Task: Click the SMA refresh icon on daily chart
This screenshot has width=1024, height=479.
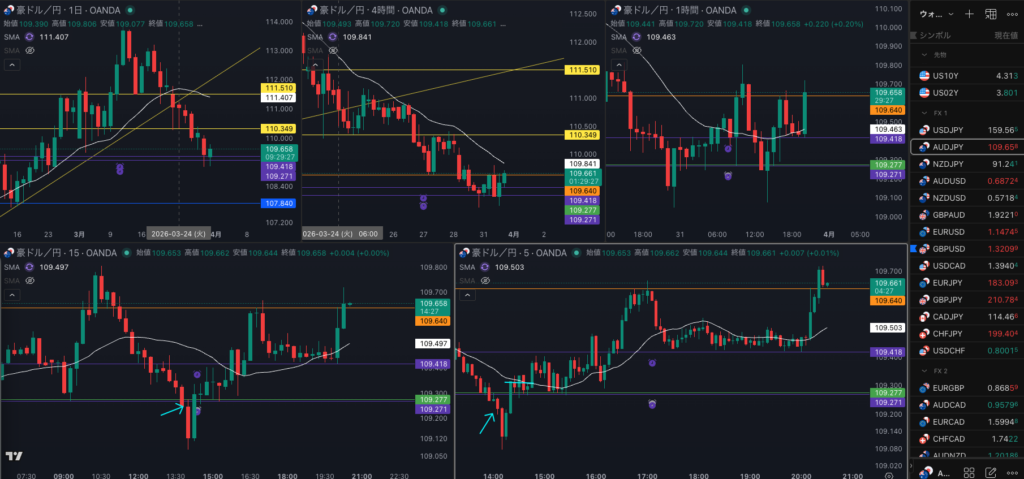Action: coord(30,37)
